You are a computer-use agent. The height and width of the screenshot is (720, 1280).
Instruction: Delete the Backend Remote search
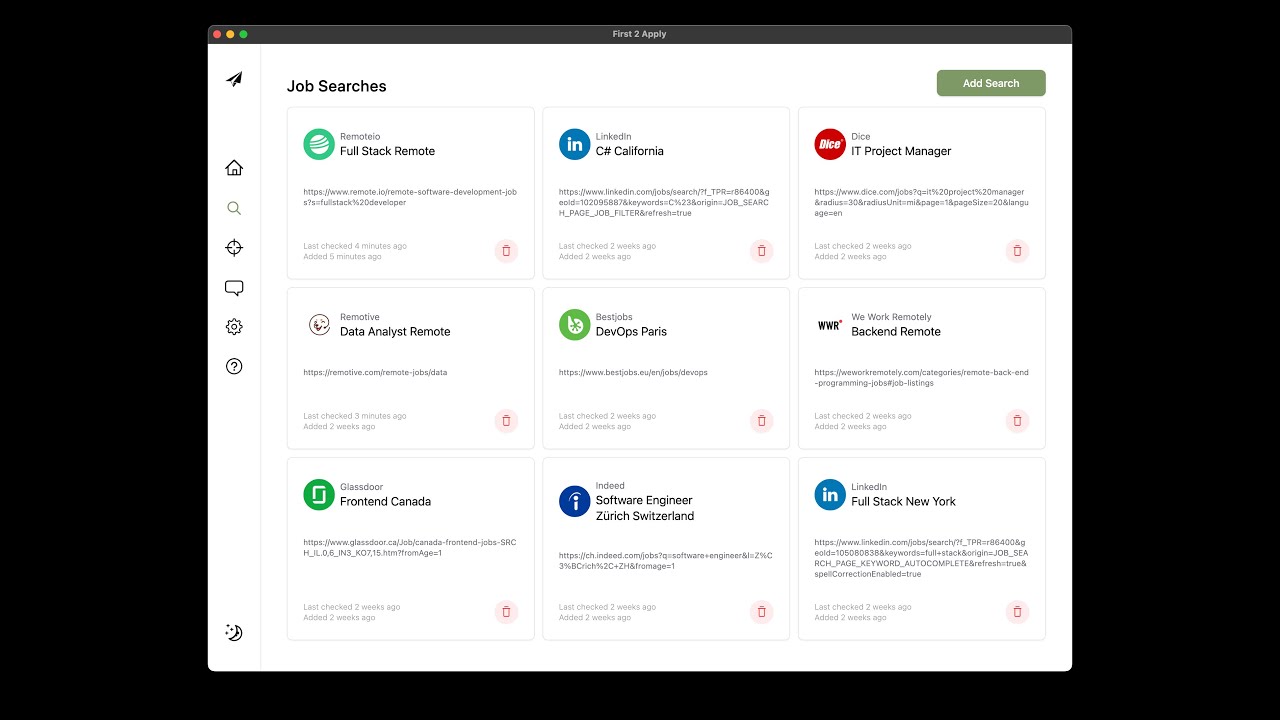(1017, 421)
